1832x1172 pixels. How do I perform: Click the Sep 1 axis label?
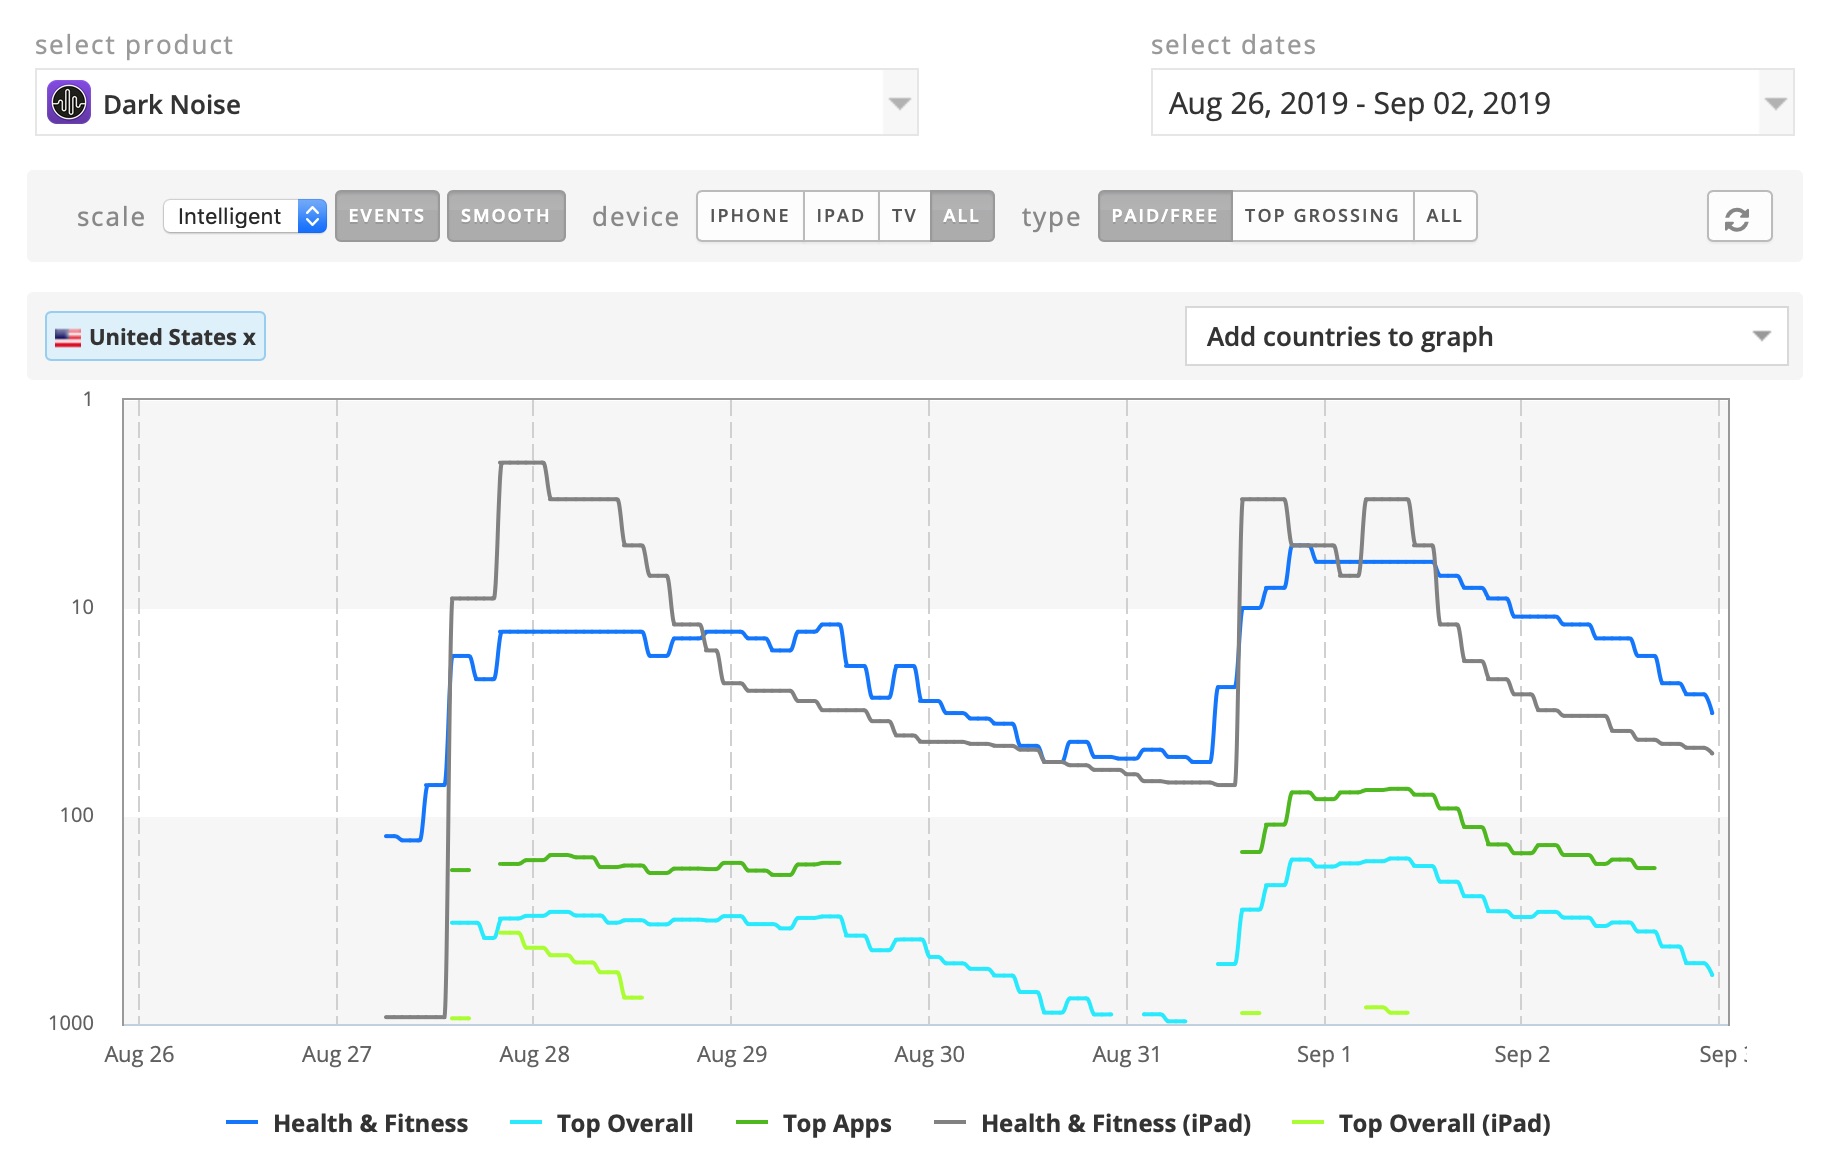click(1324, 1054)
